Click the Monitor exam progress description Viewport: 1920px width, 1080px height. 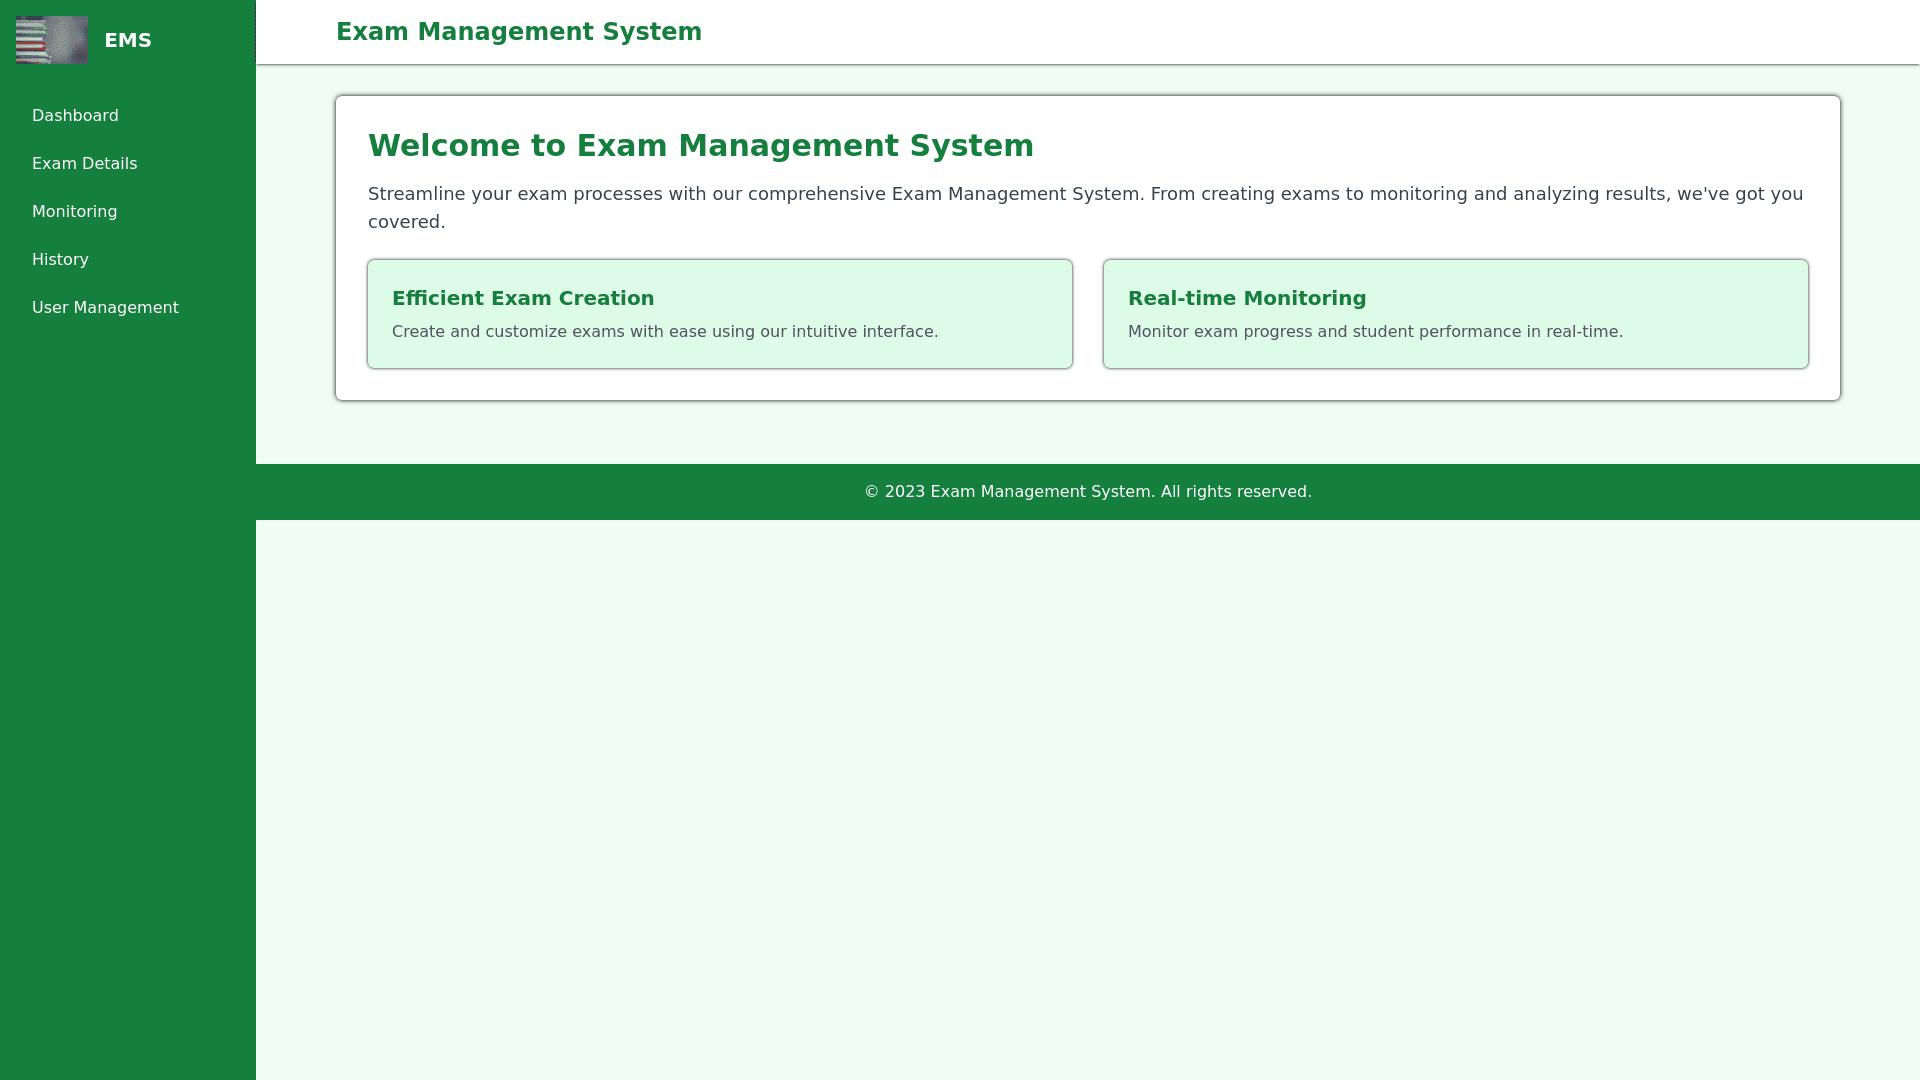[1374, 332]
